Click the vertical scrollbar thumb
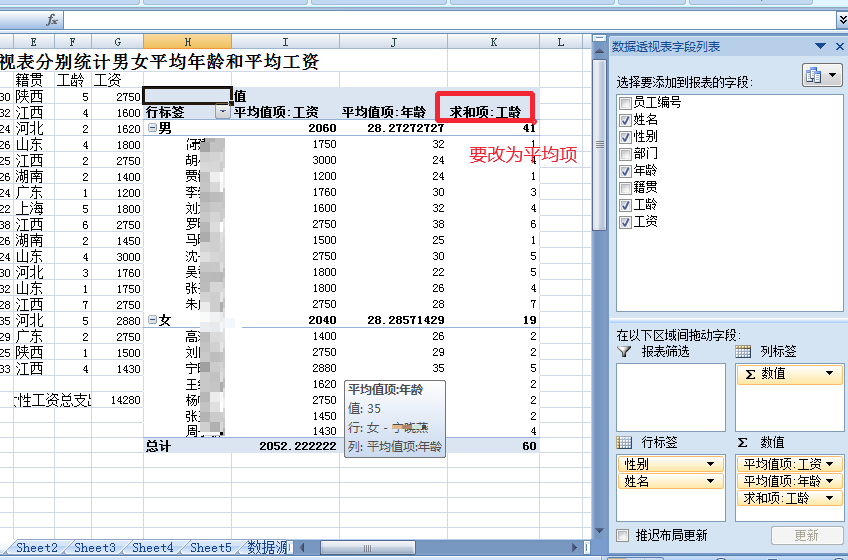The image size is (848, 560). [x=599, y=145]
